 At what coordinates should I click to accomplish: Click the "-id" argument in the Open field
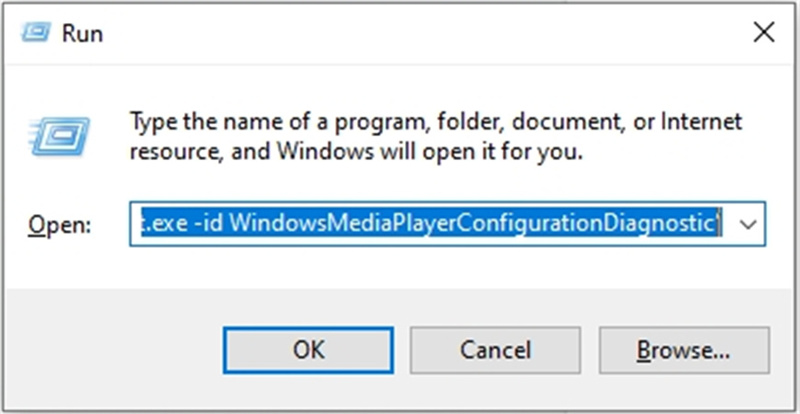point(209,225)
